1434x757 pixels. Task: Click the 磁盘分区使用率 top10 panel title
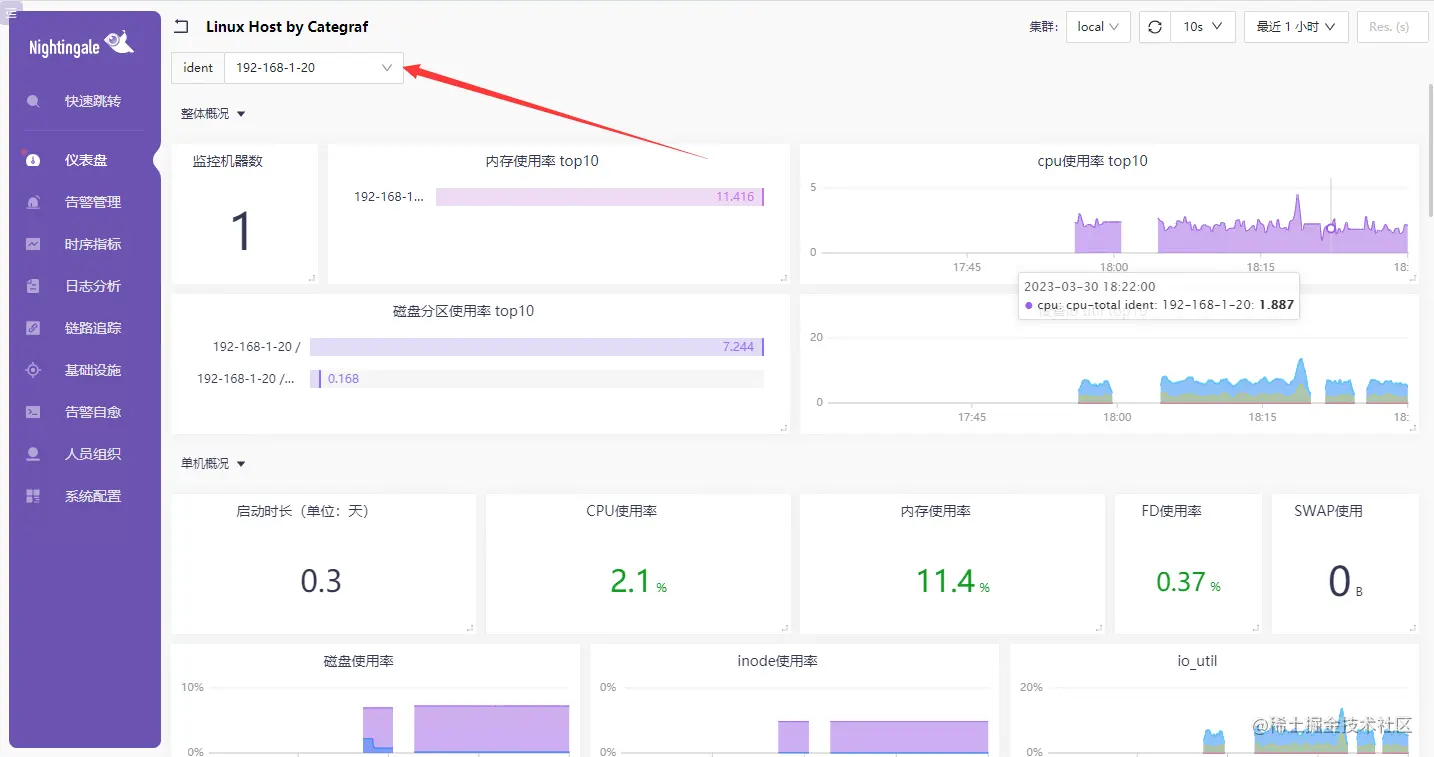(463, 311)
